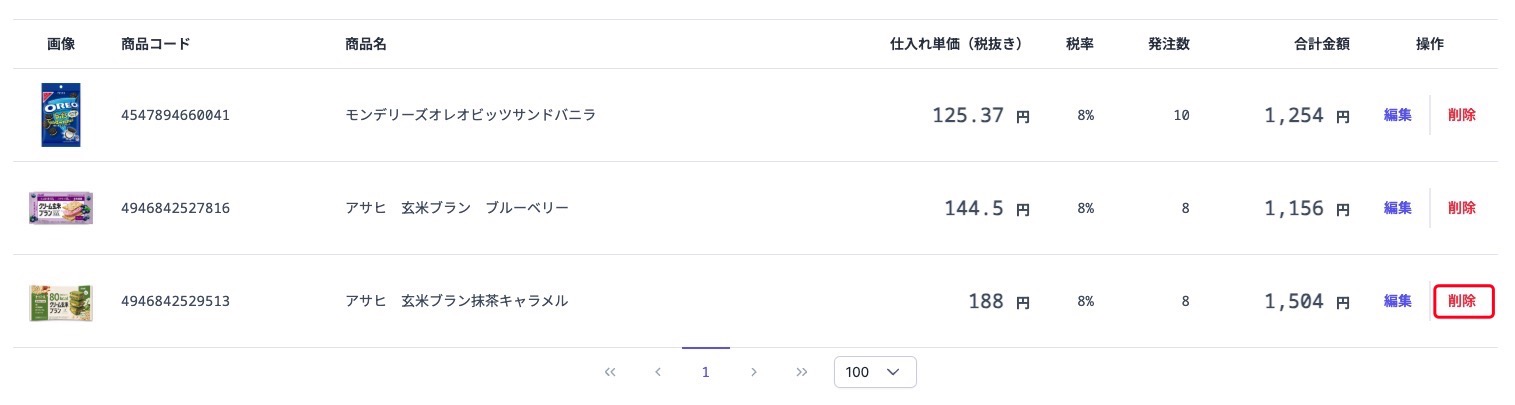Click the 商品名 column header
Image resolution: width=1515 pixels, height=405 pixels.
click(366, 44)
